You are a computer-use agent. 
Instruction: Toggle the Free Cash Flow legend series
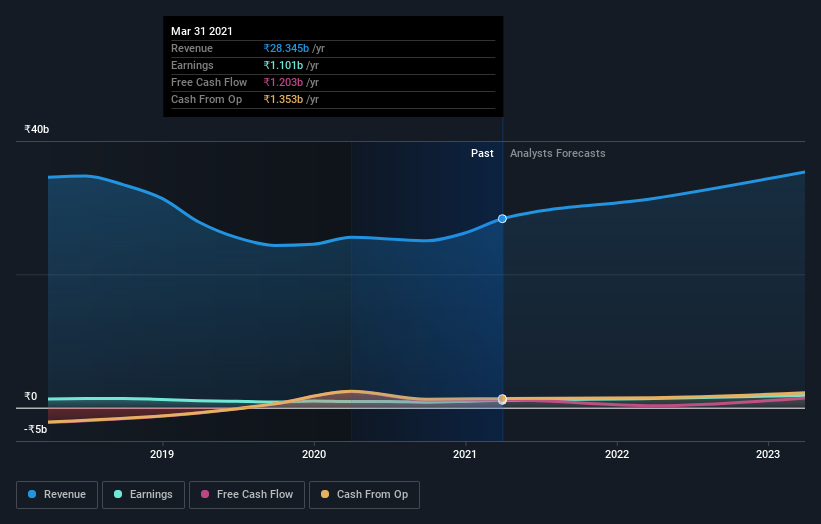click(x=247, y=495)
